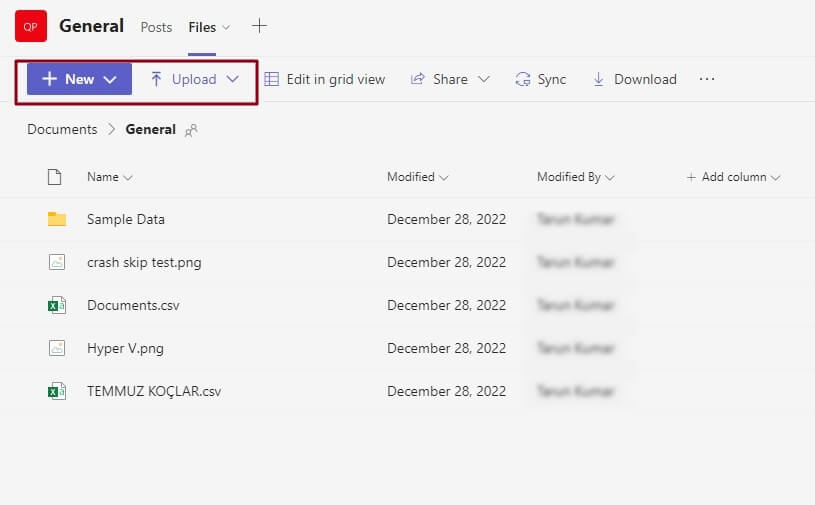815x505 pixels.
Task: Click the image icon for Hyper V.png
Action: (57, 348)
